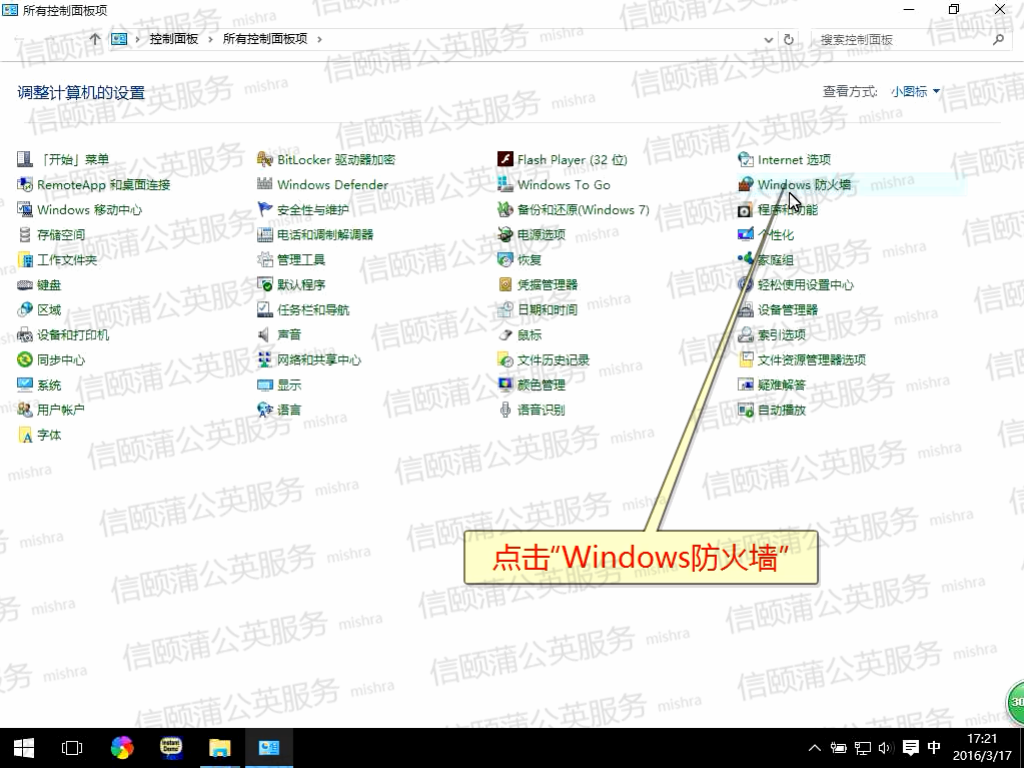The width and height of the screenshot is (1024, 768).
Task: Click the Windows Start button
Action: [x=24, y=747]
